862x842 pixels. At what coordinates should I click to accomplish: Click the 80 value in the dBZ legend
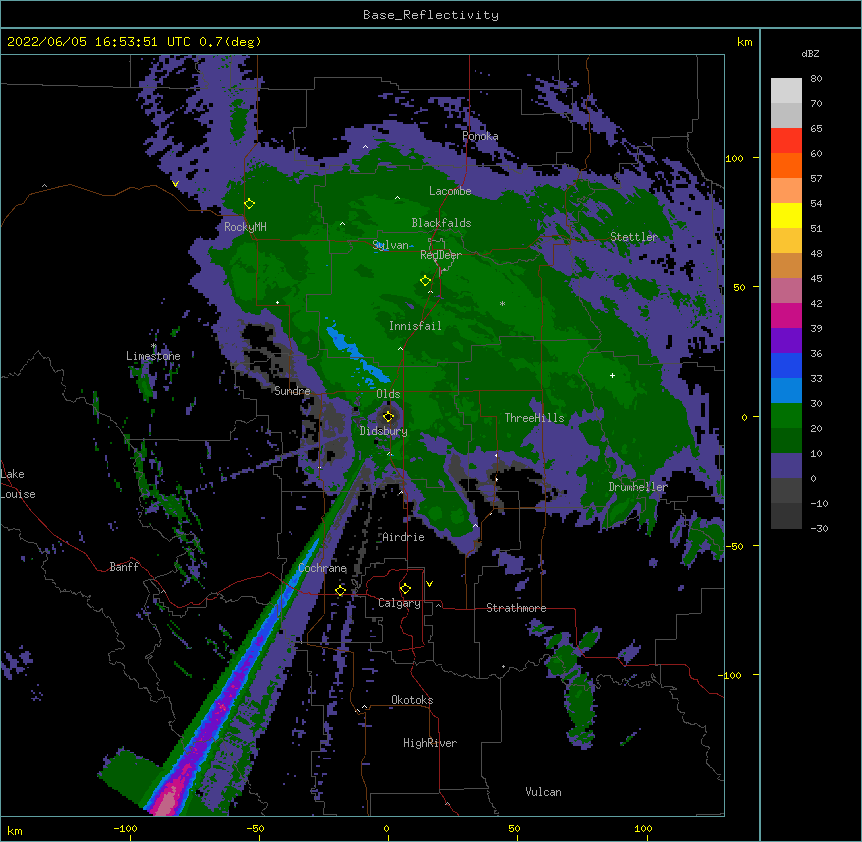816,79
